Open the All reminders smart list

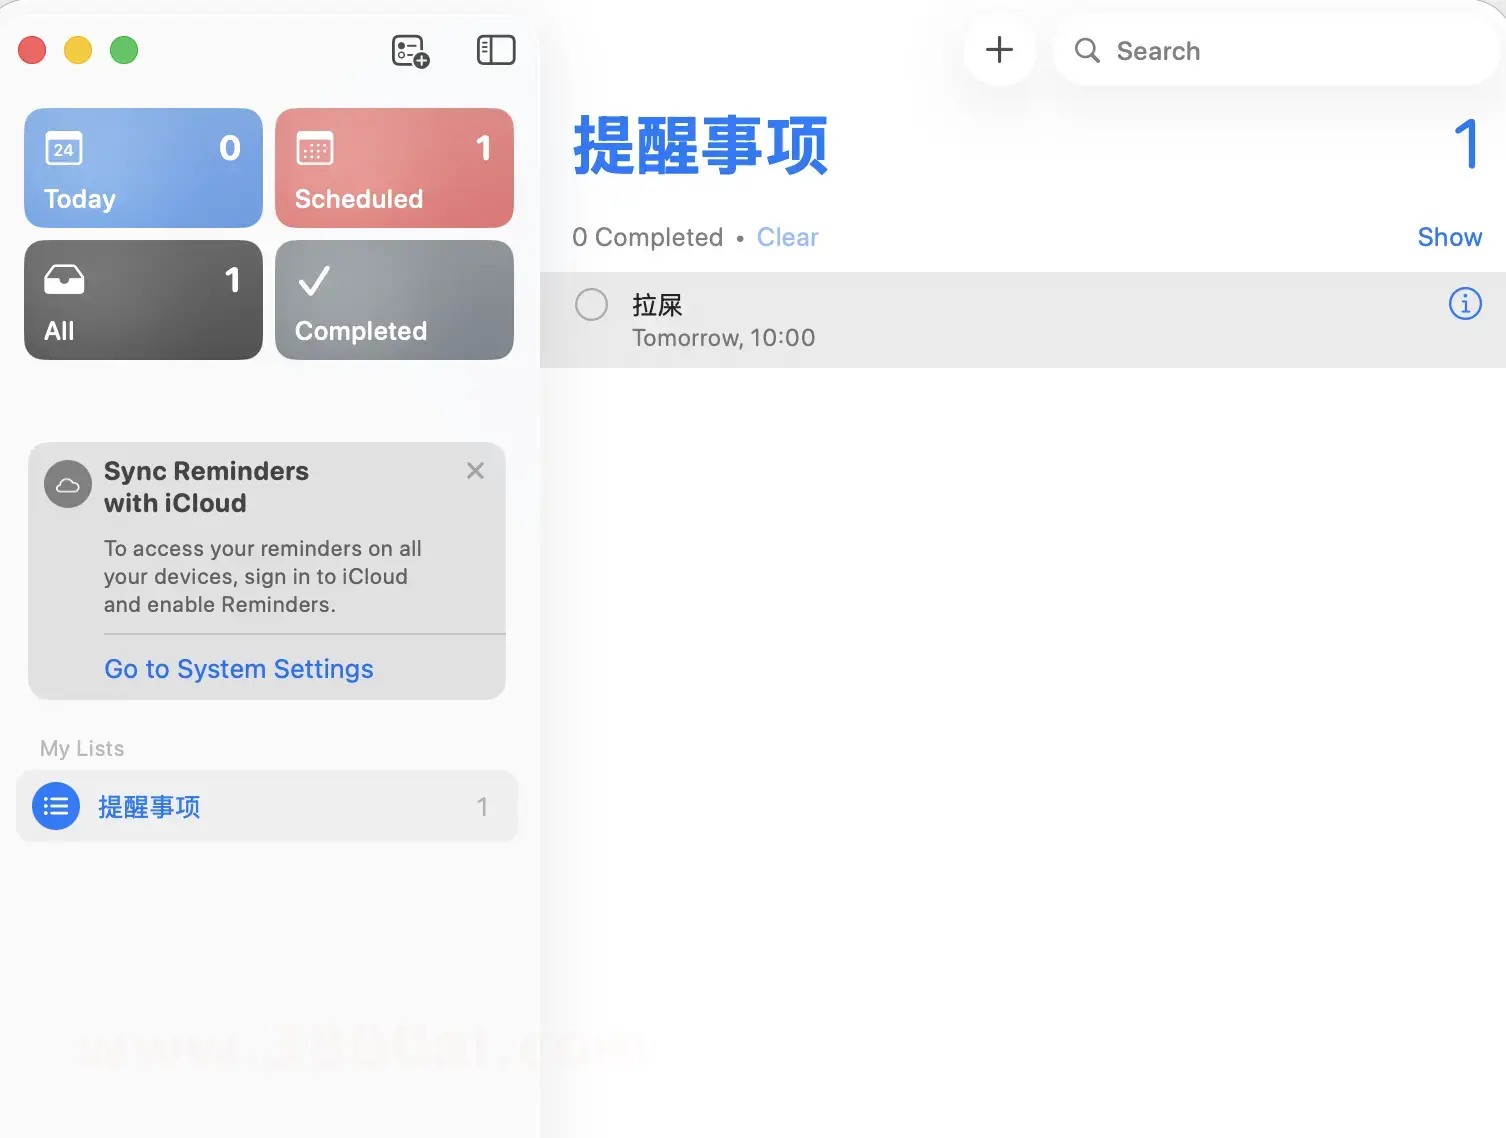[143, 300]
